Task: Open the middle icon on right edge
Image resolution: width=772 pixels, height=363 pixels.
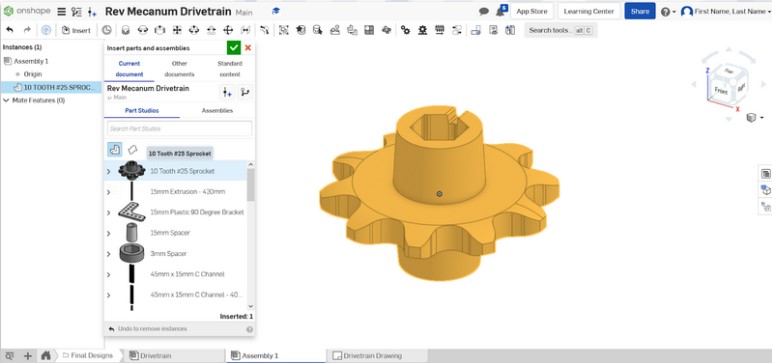Action: (x=766, y=190)
